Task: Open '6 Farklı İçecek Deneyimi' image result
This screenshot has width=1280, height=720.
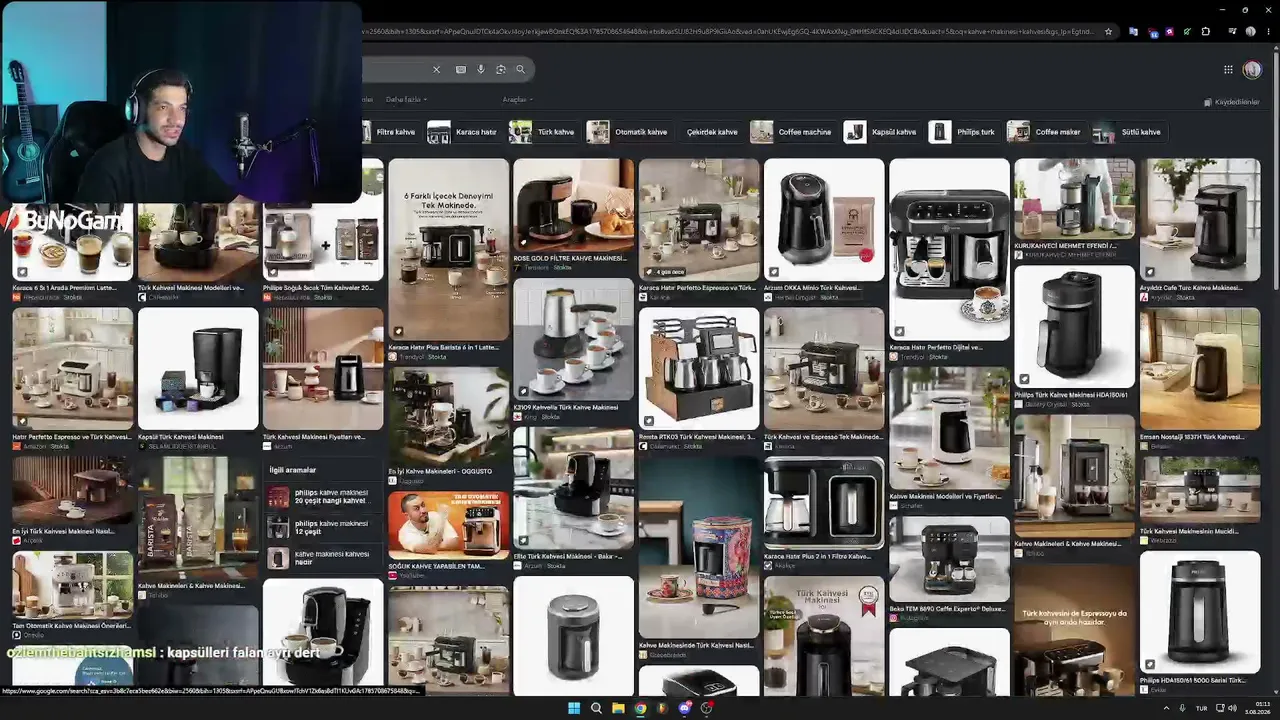Action: [449, 249]
